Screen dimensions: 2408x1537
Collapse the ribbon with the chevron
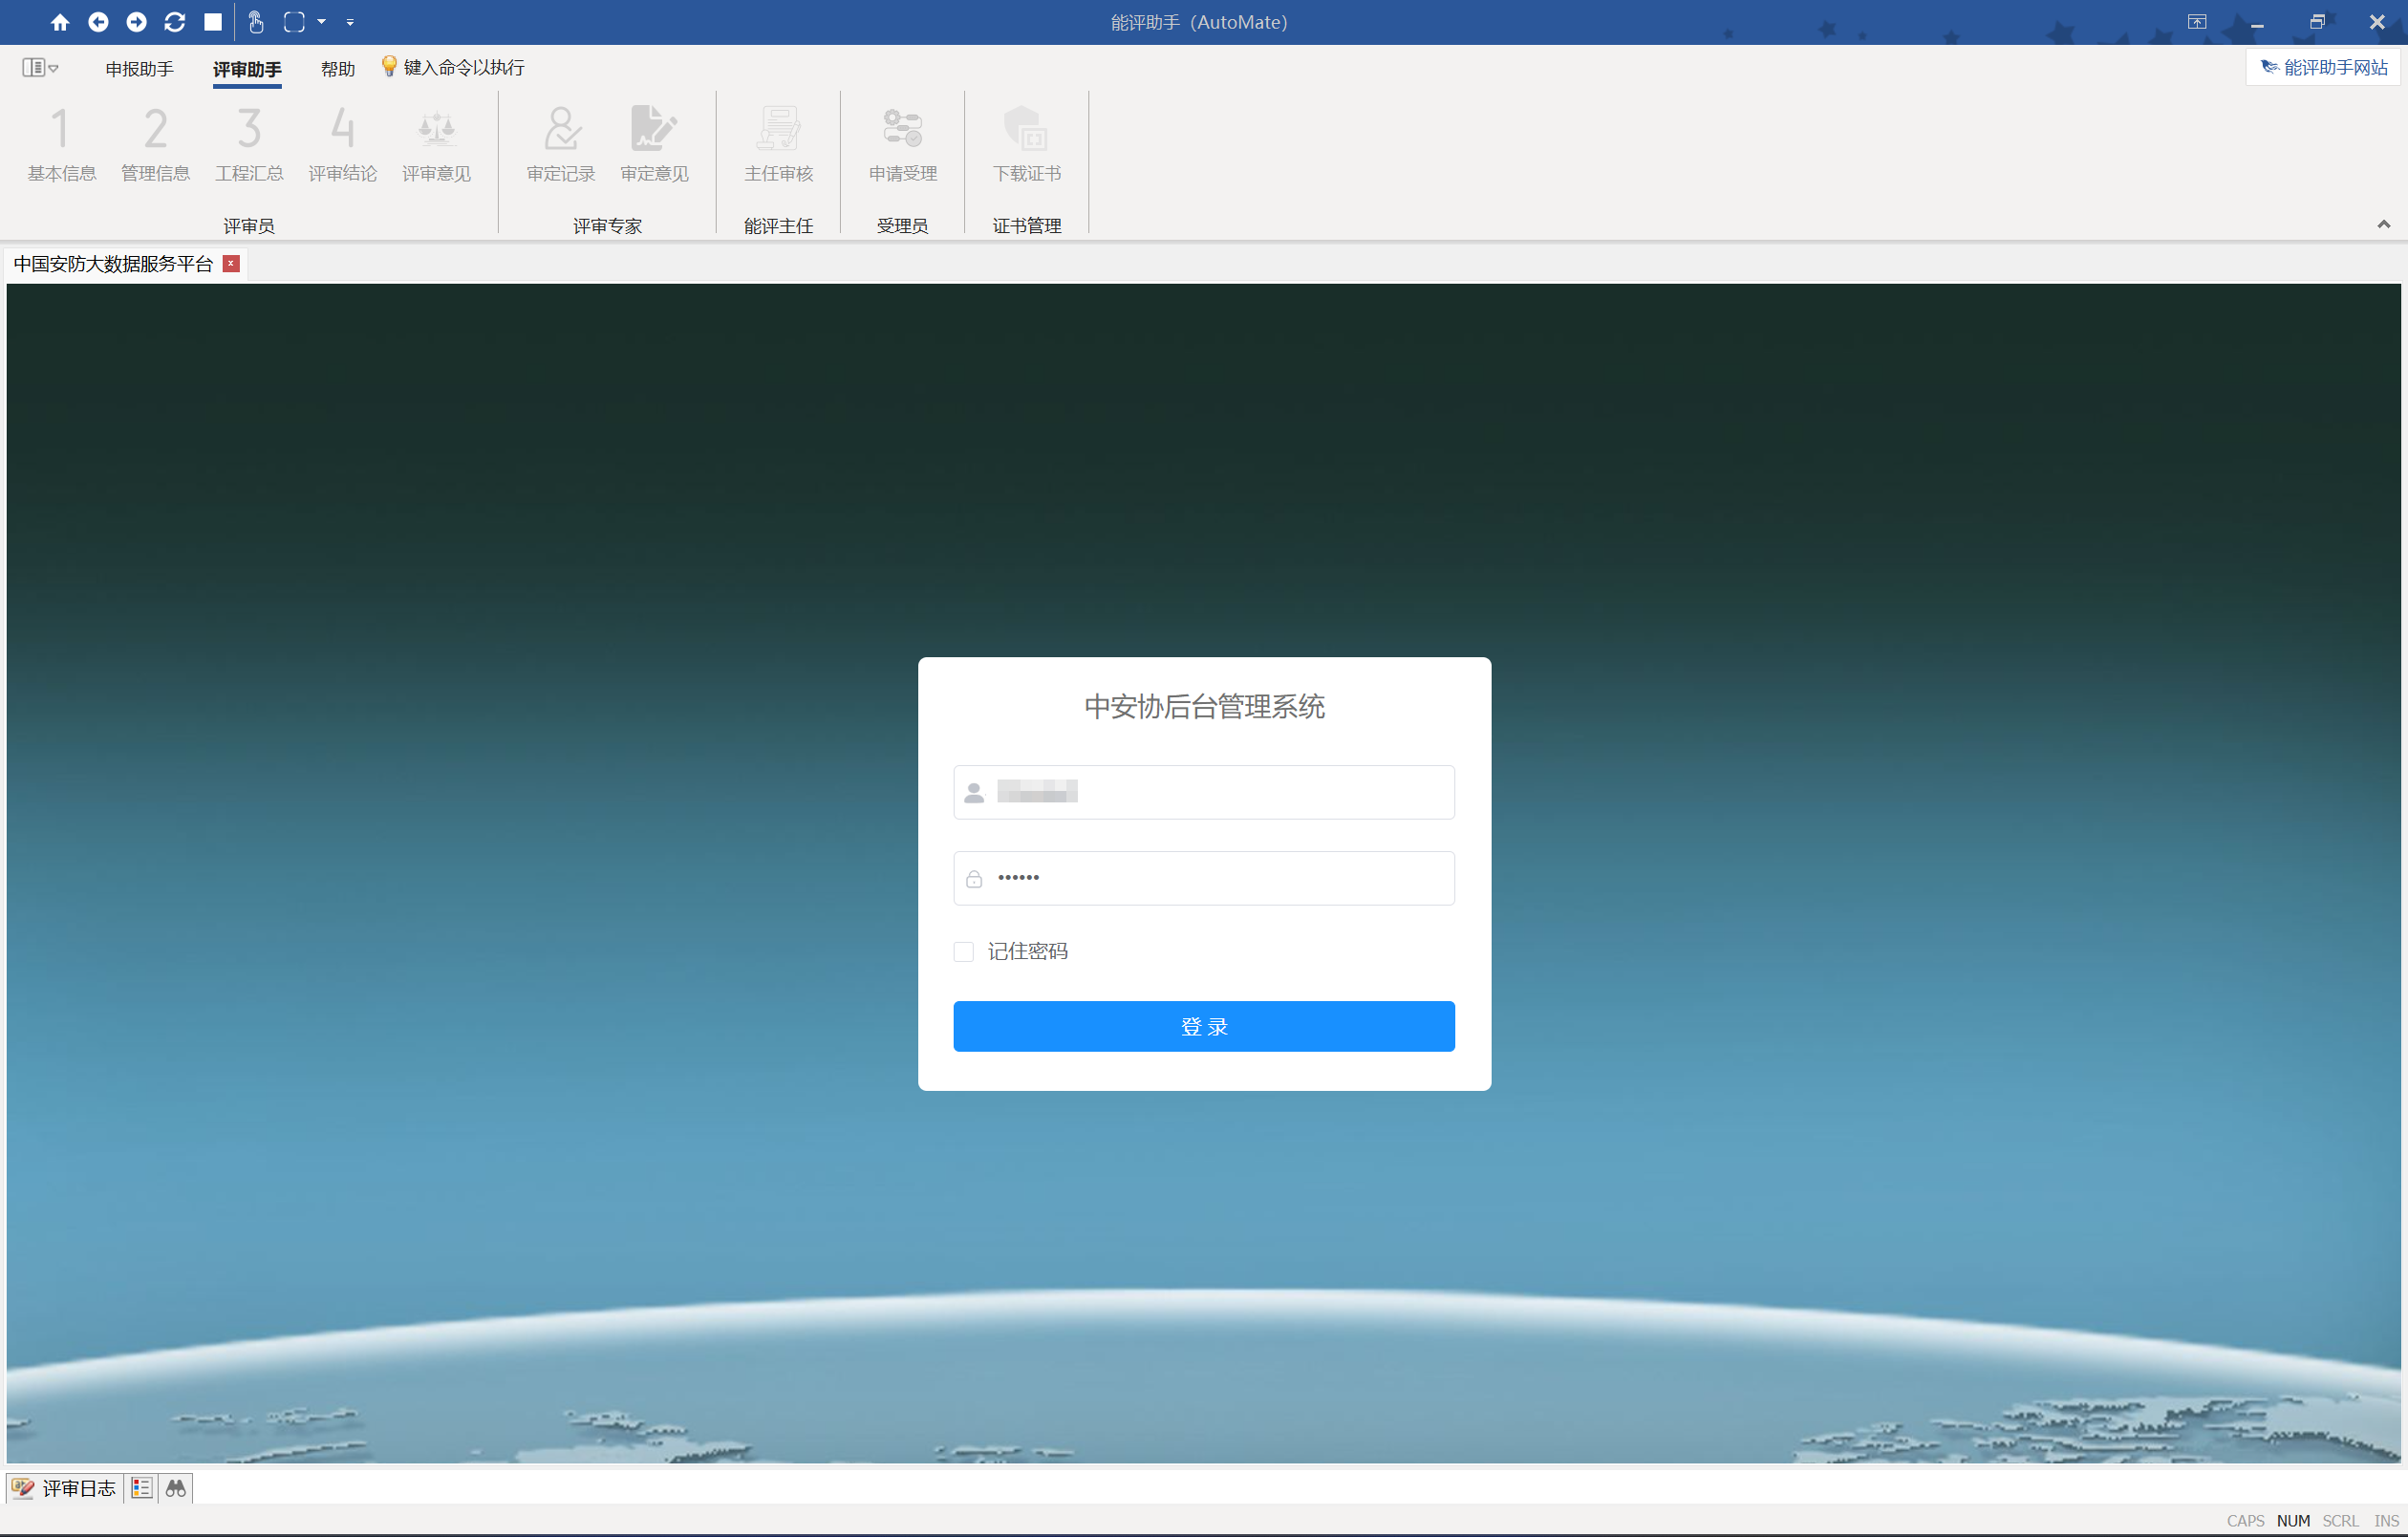point(2383,224)
